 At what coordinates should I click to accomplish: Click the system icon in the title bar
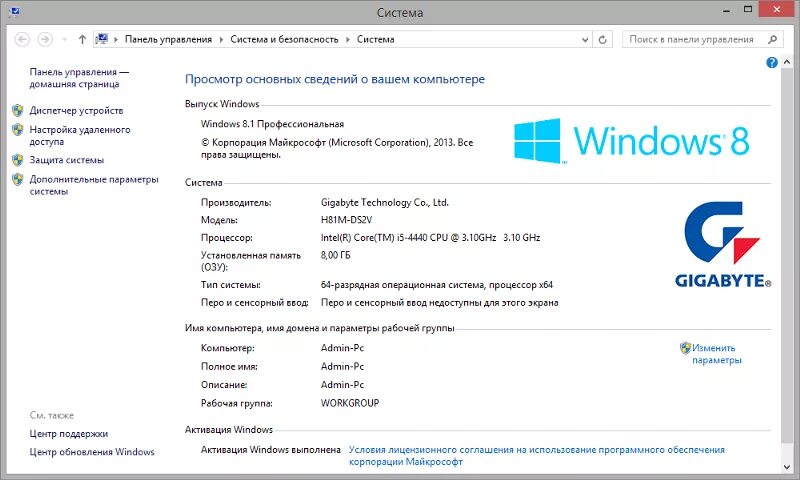(x=14, y=11)
